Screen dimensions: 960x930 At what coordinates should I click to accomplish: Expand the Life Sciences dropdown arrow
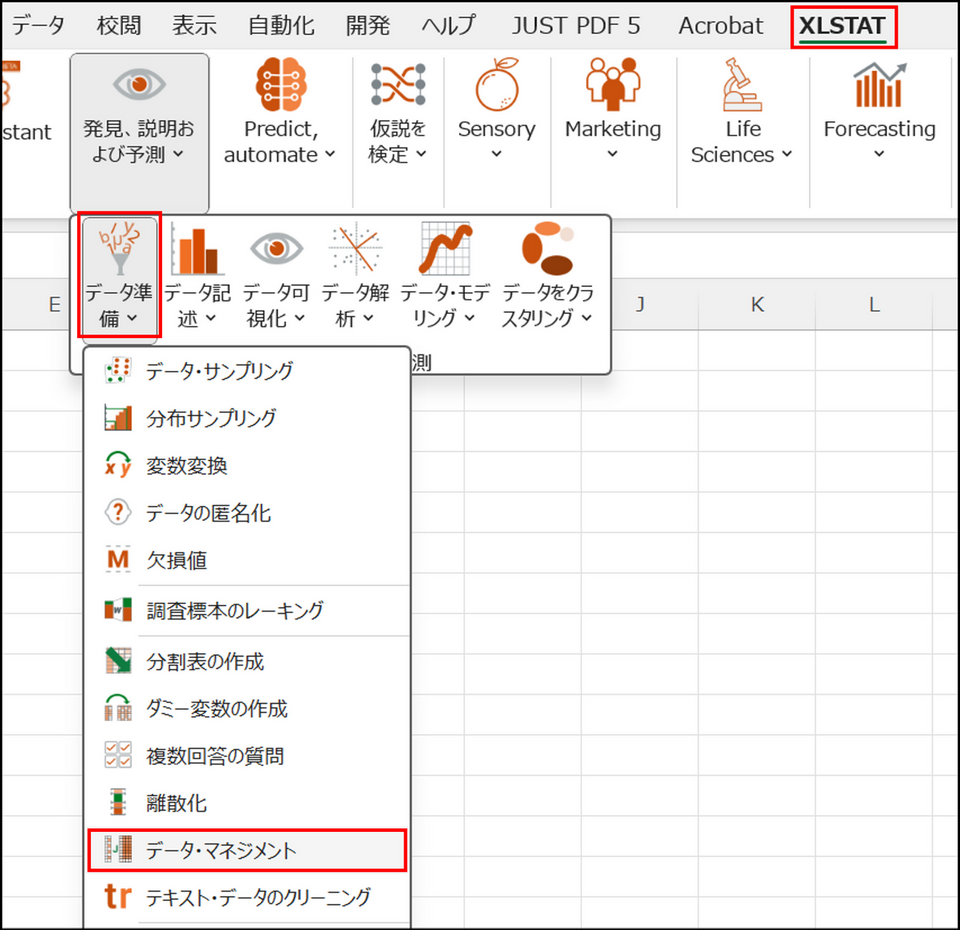[787, 154]
